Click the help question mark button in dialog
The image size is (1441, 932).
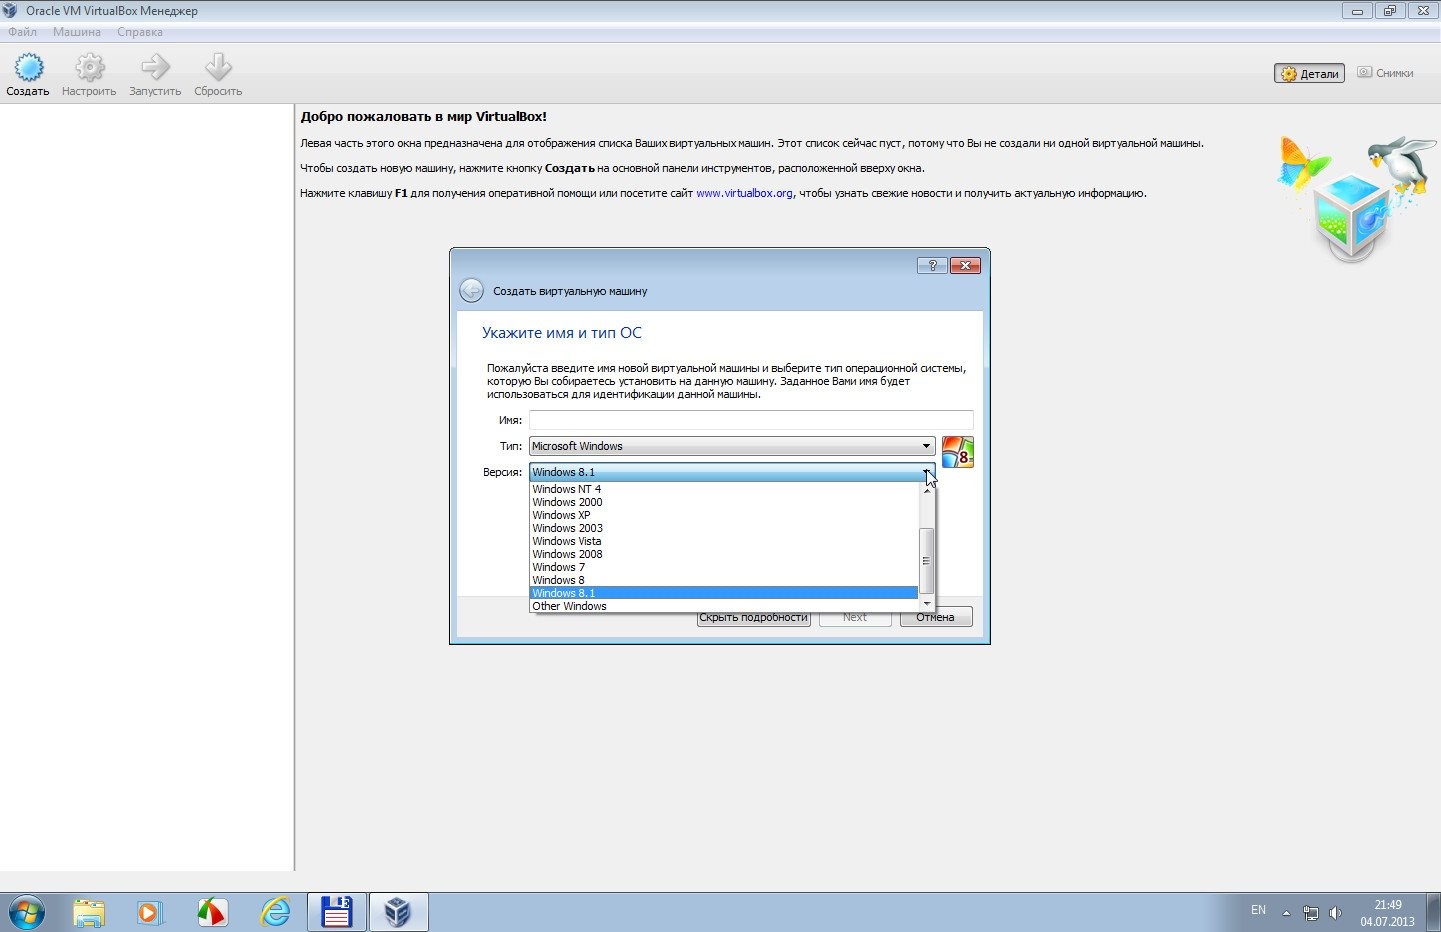932,265
